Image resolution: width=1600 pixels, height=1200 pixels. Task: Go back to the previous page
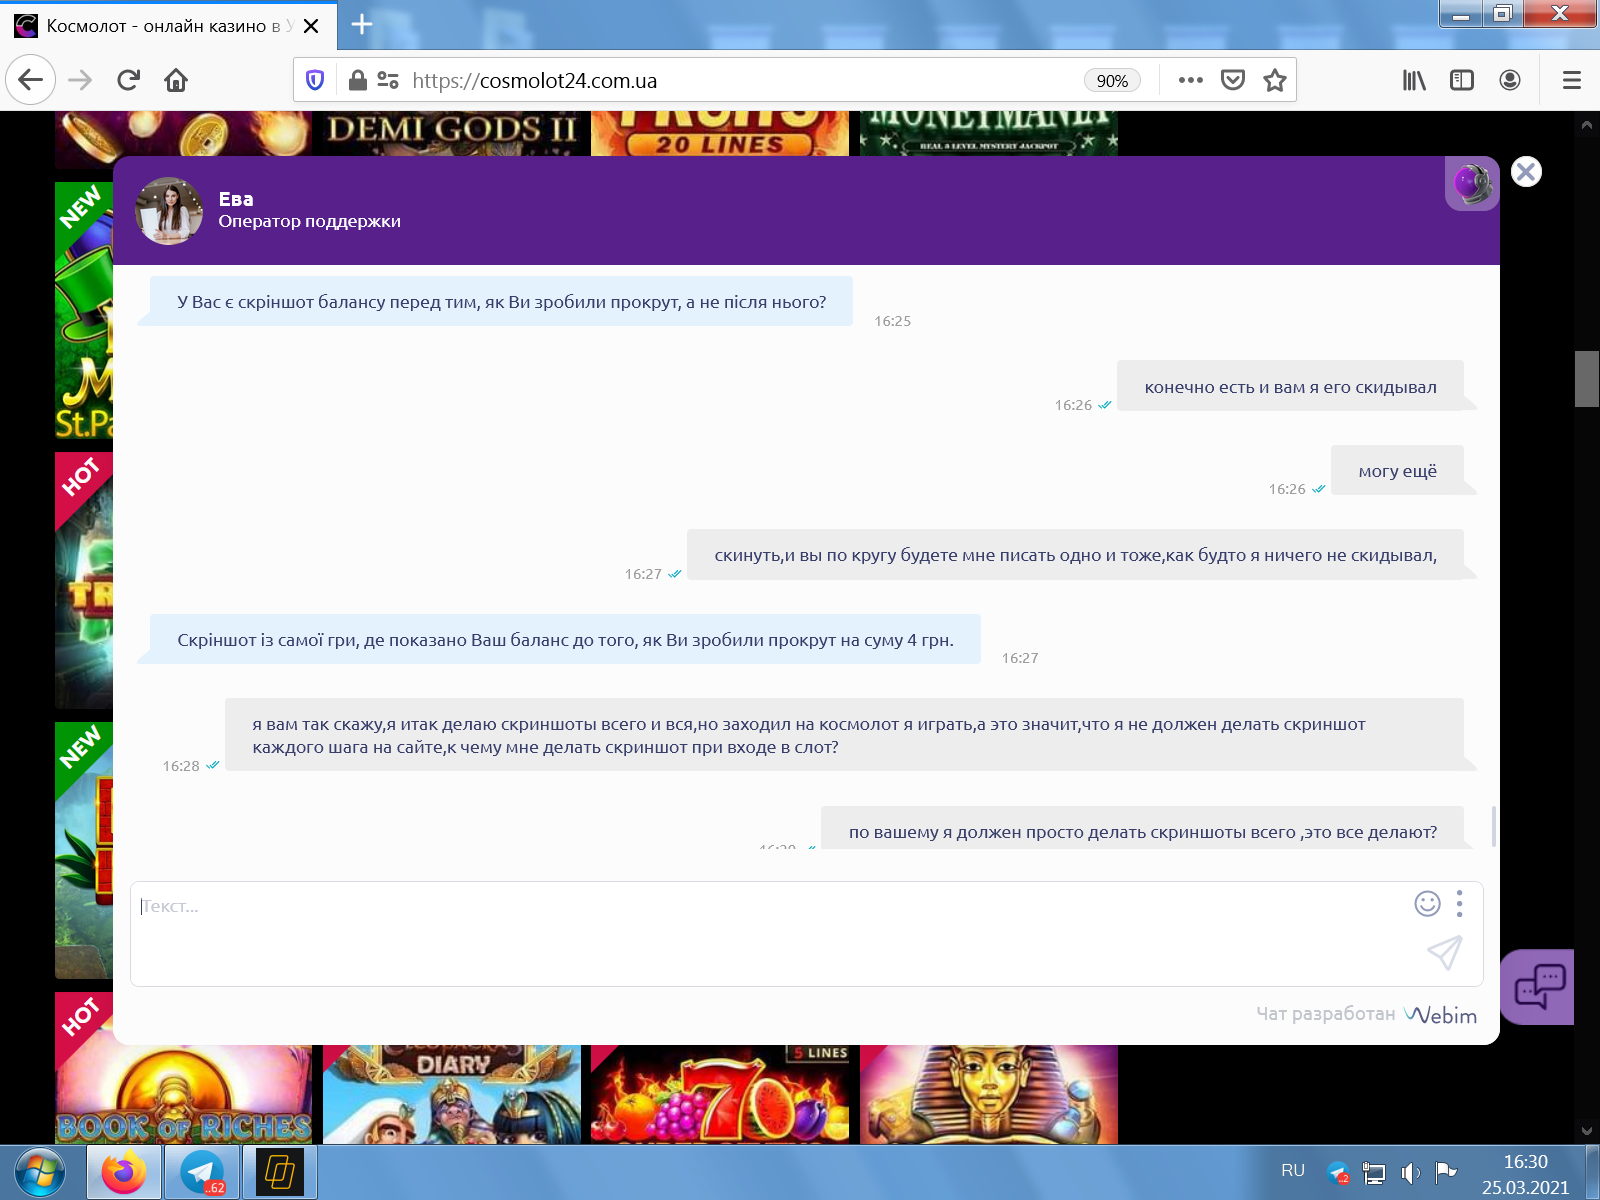tap(30, 80)
